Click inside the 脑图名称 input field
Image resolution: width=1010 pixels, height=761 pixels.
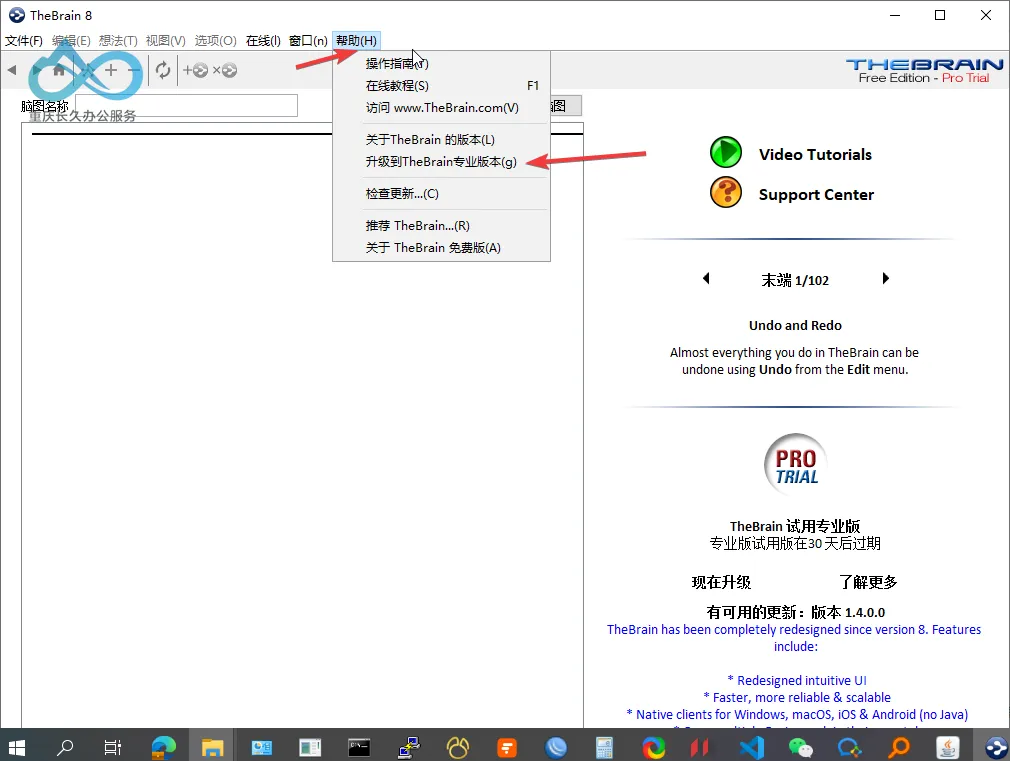tap(186, 106)
